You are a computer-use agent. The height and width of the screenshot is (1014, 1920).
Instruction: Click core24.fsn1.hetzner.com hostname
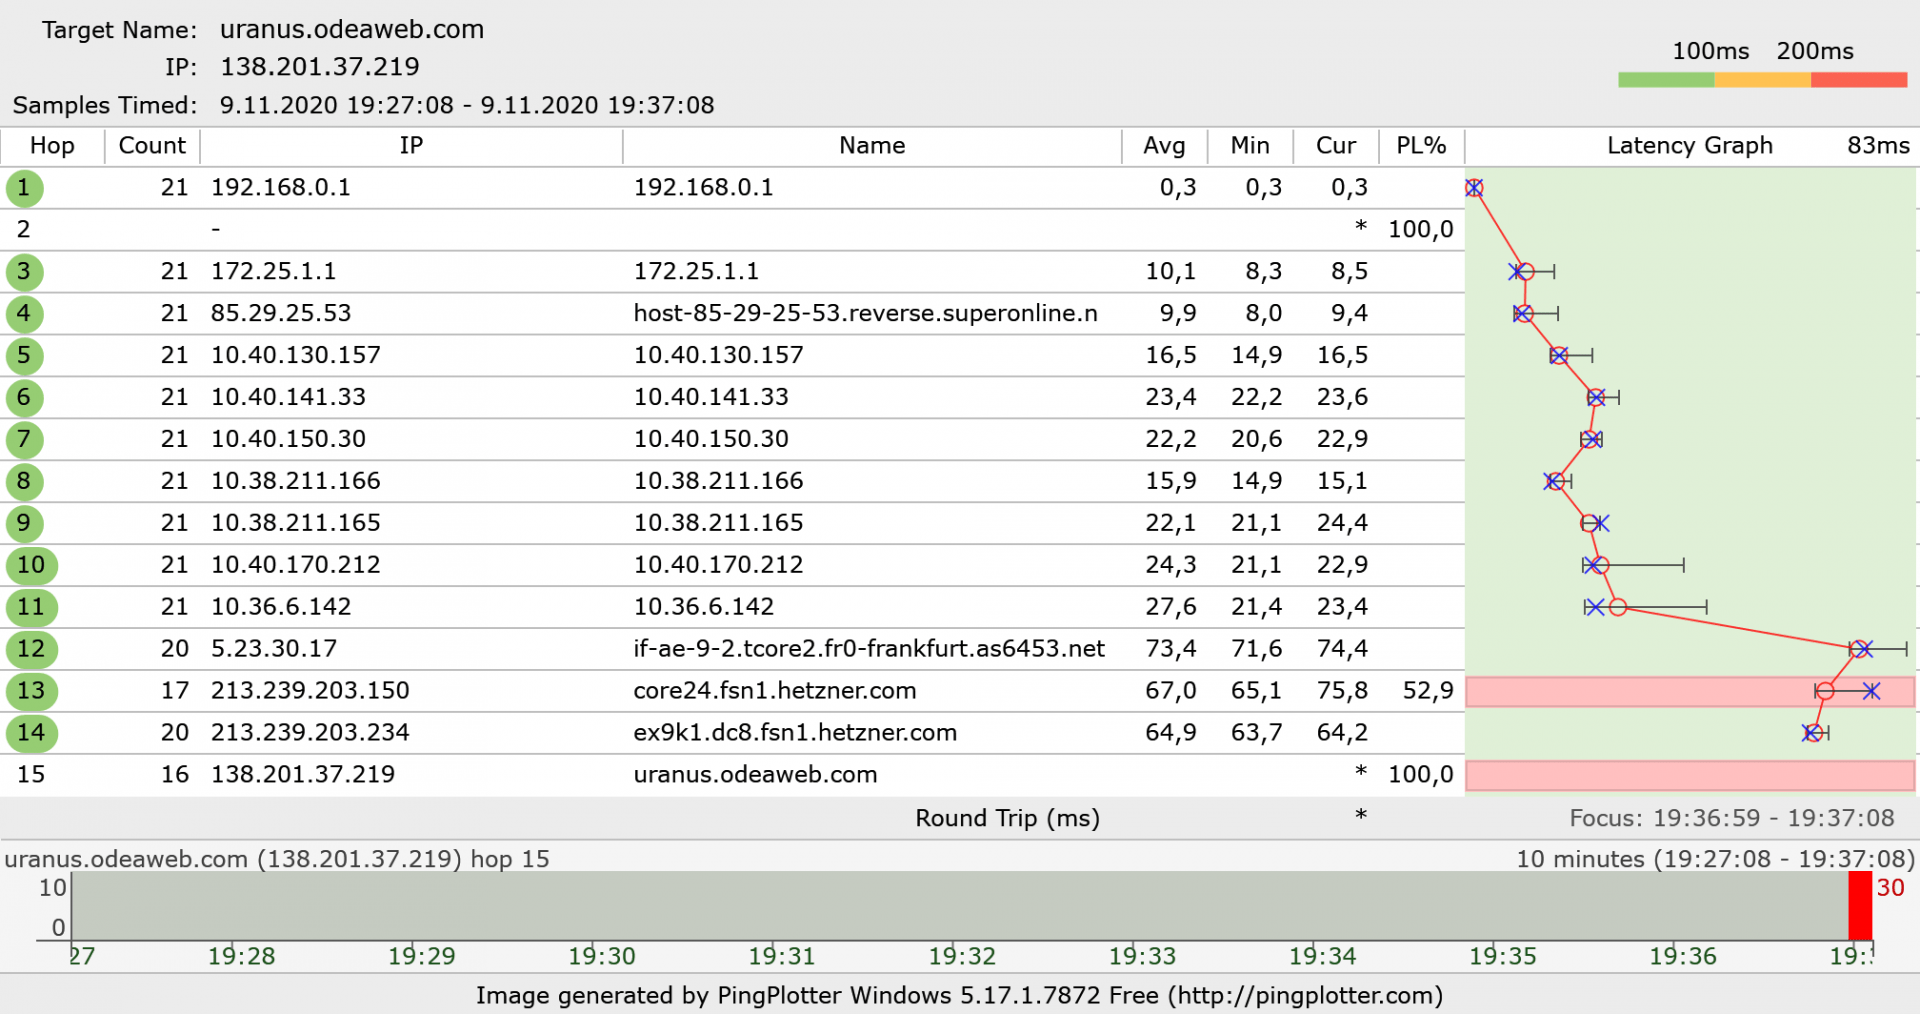coord(775,692)
